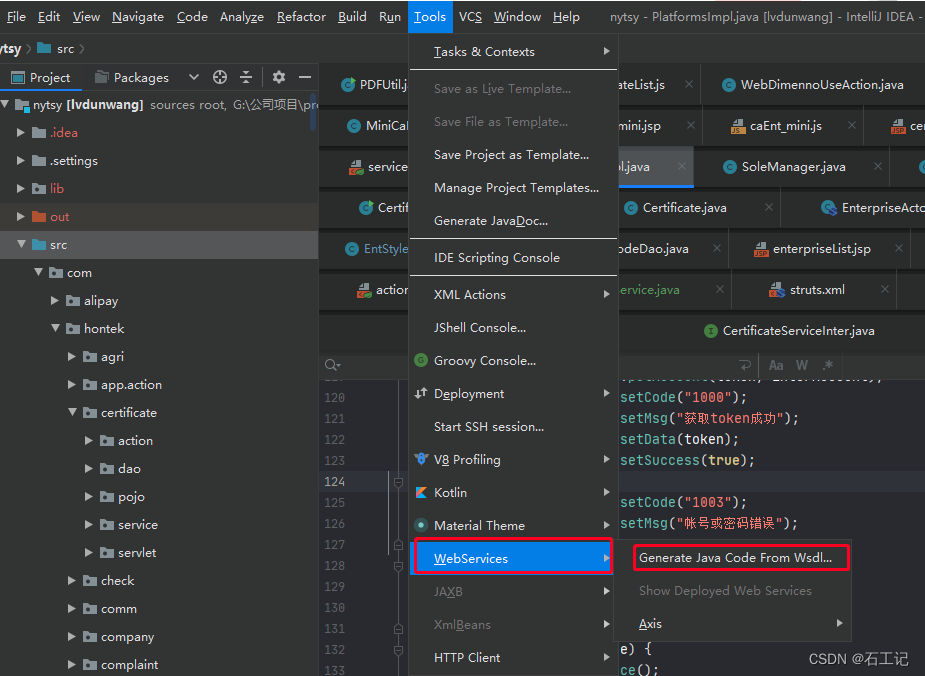
Task: Collapse the certificate package
Action: click(x=72, y=412)
